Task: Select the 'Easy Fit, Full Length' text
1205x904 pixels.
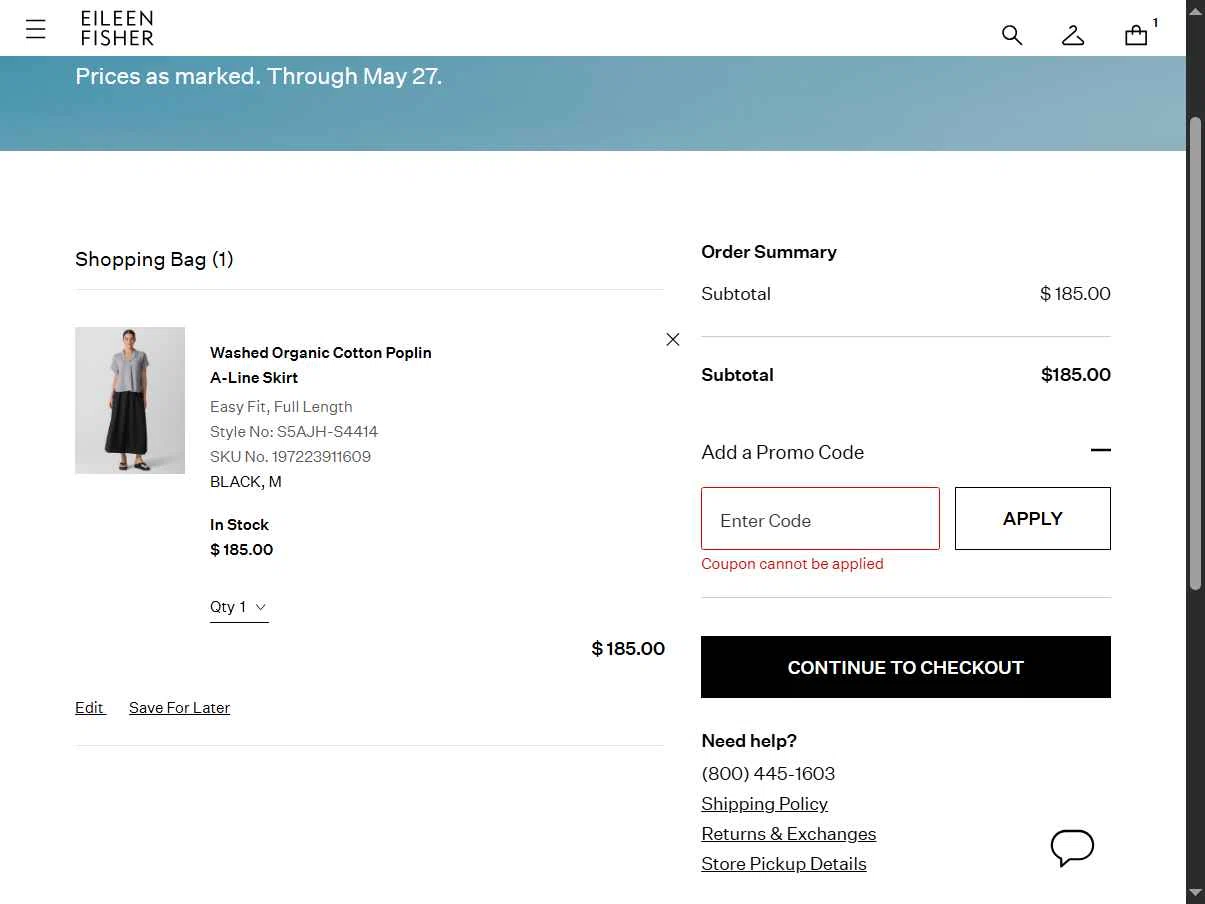Action: (281, 407)
